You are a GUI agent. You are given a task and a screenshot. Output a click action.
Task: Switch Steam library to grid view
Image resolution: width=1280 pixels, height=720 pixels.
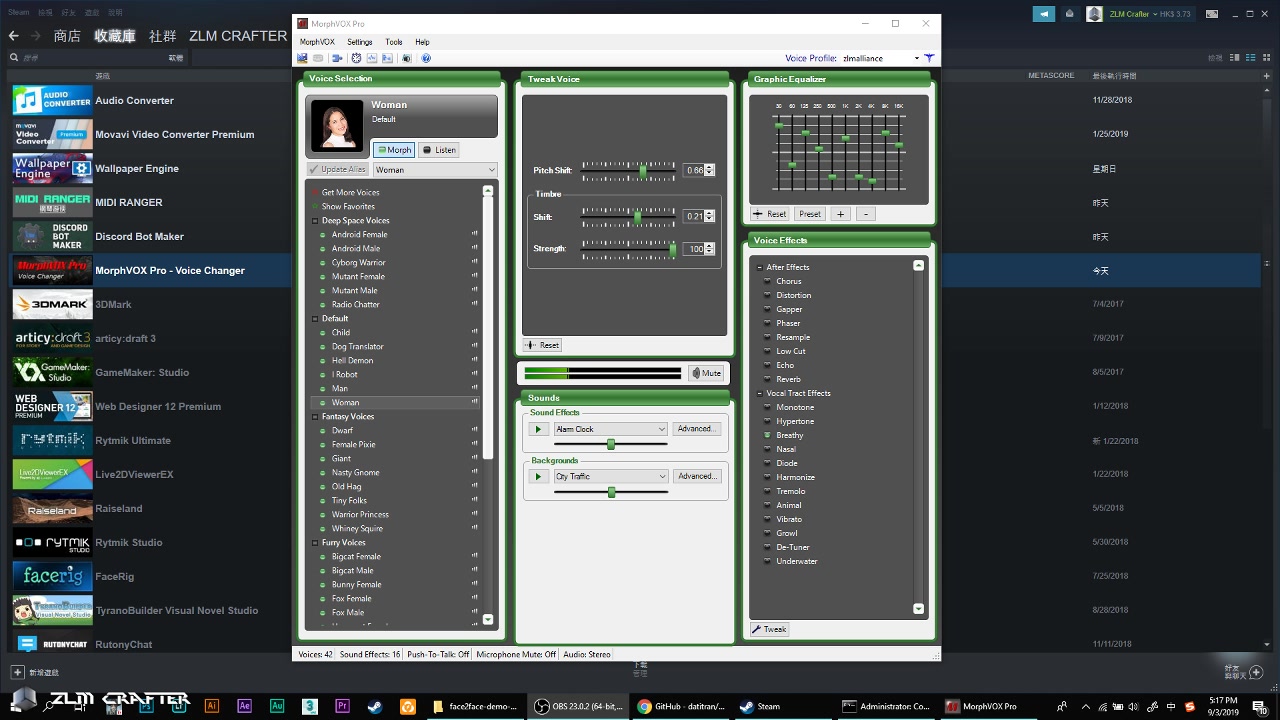[x=1267, y=58]
